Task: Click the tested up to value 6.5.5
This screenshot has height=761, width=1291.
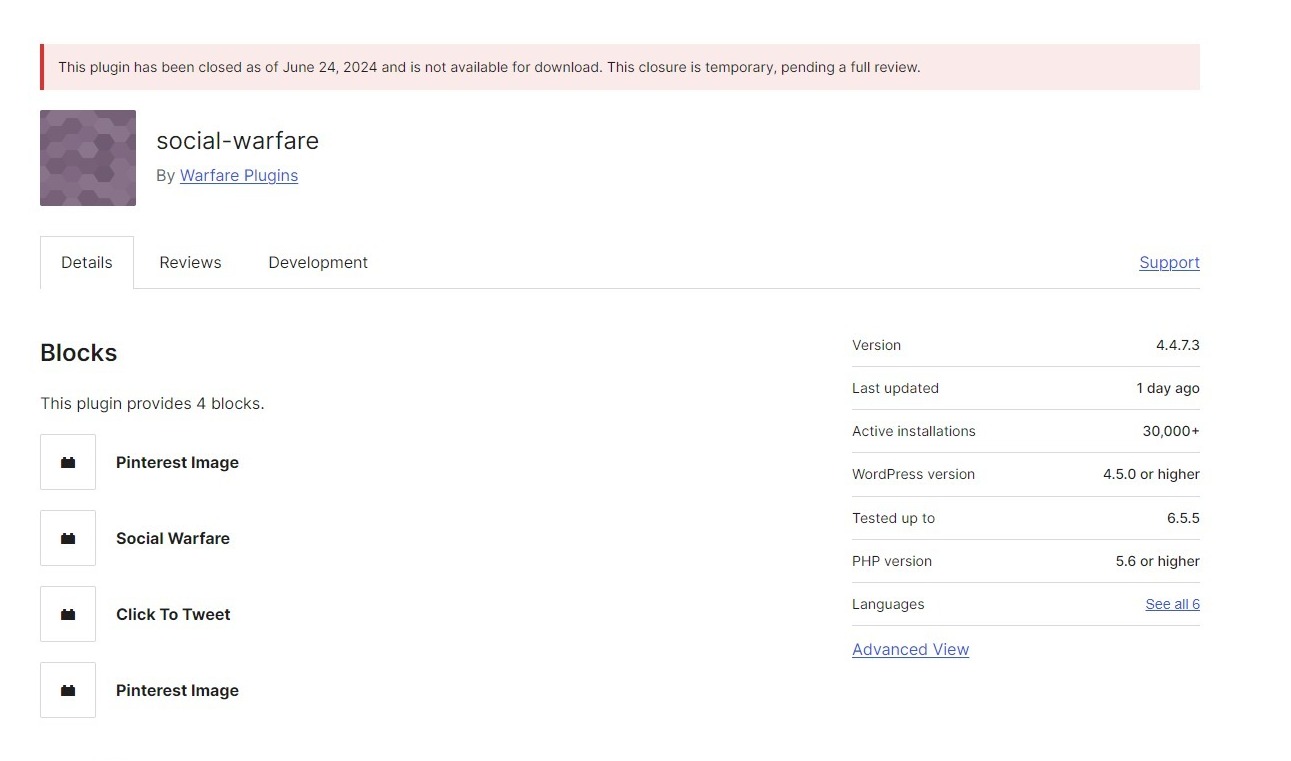Action: tap(1183, 518)
